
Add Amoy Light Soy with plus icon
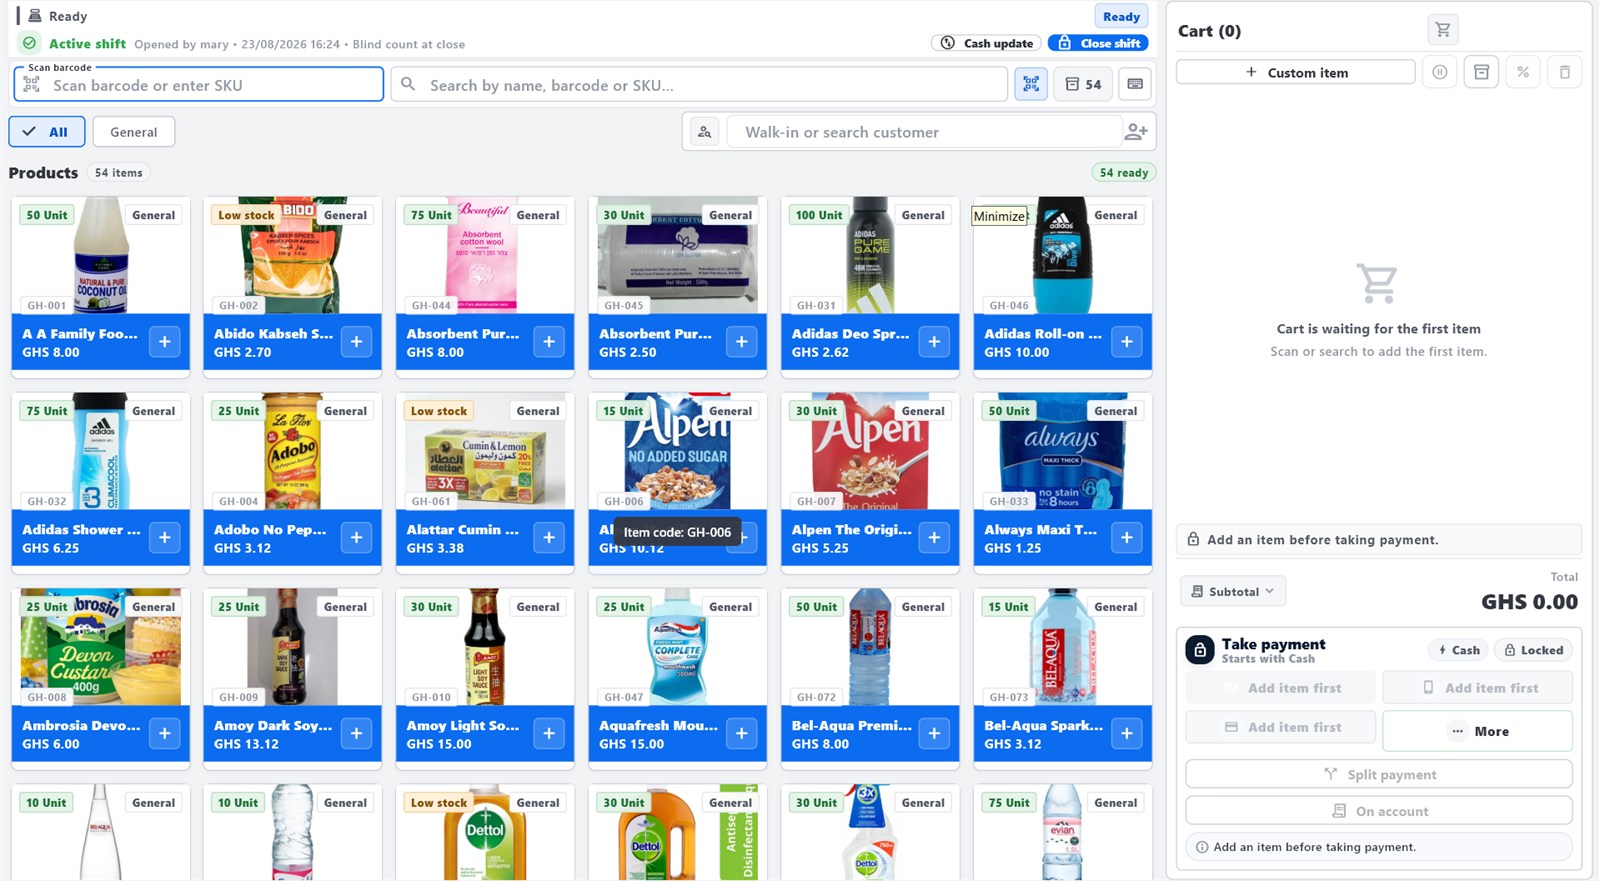pyautogui.click(x=549, y=734)
